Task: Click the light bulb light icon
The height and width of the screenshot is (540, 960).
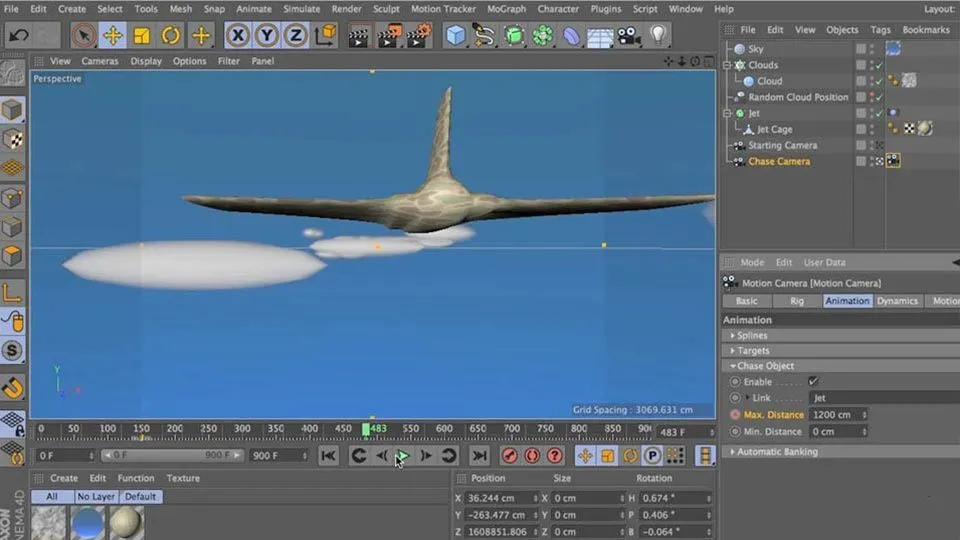Action: click(x=657, y=36)
